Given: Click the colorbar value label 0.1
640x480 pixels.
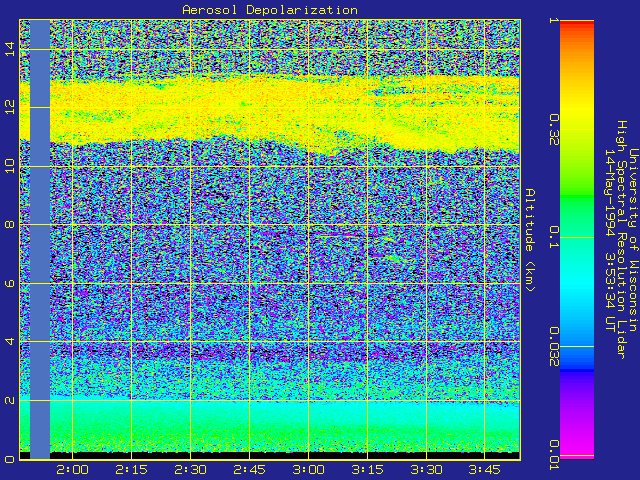Looking at the screenshot, I should click(553, 237).
